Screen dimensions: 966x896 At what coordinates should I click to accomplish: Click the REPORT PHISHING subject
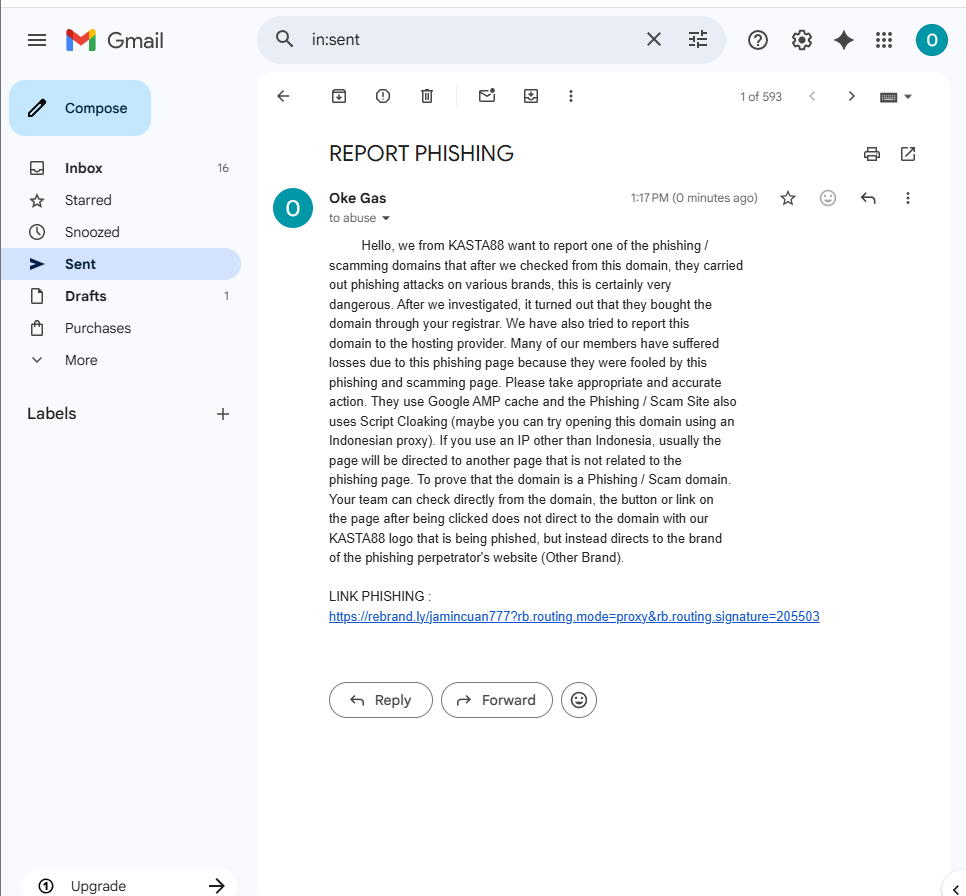coord(421,153)
